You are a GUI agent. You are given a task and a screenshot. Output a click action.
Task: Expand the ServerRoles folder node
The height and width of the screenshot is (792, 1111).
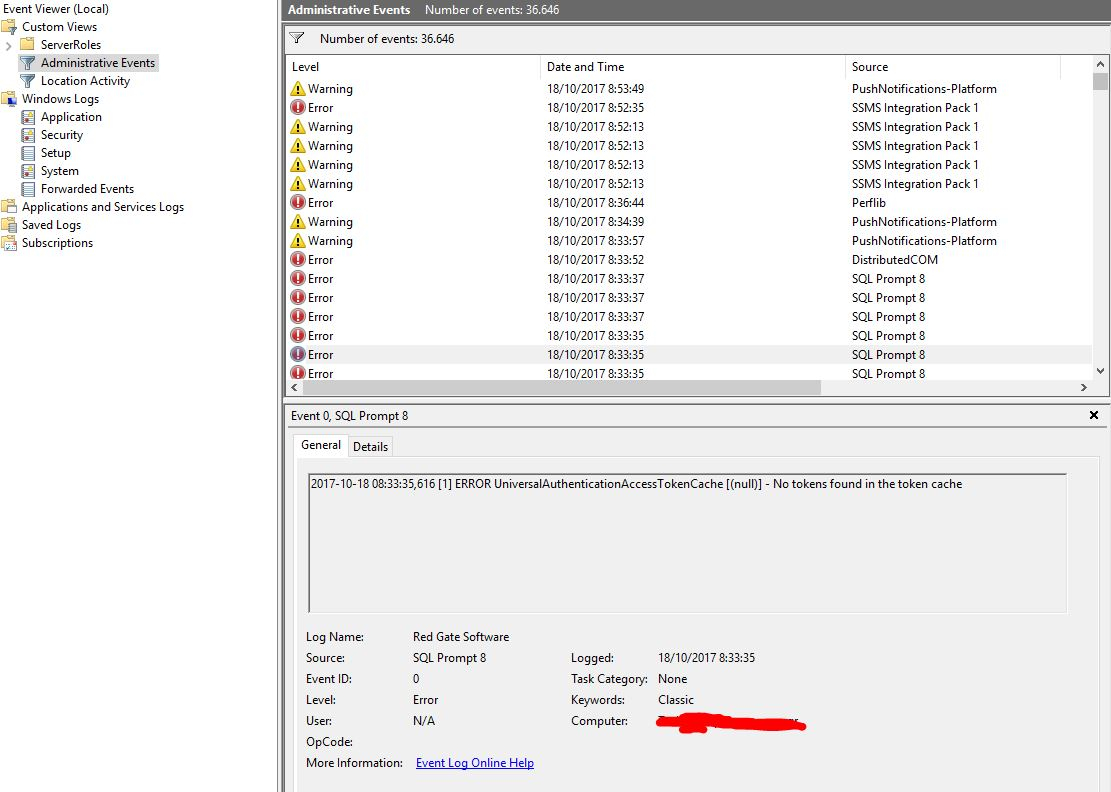(x=9, y=45)
